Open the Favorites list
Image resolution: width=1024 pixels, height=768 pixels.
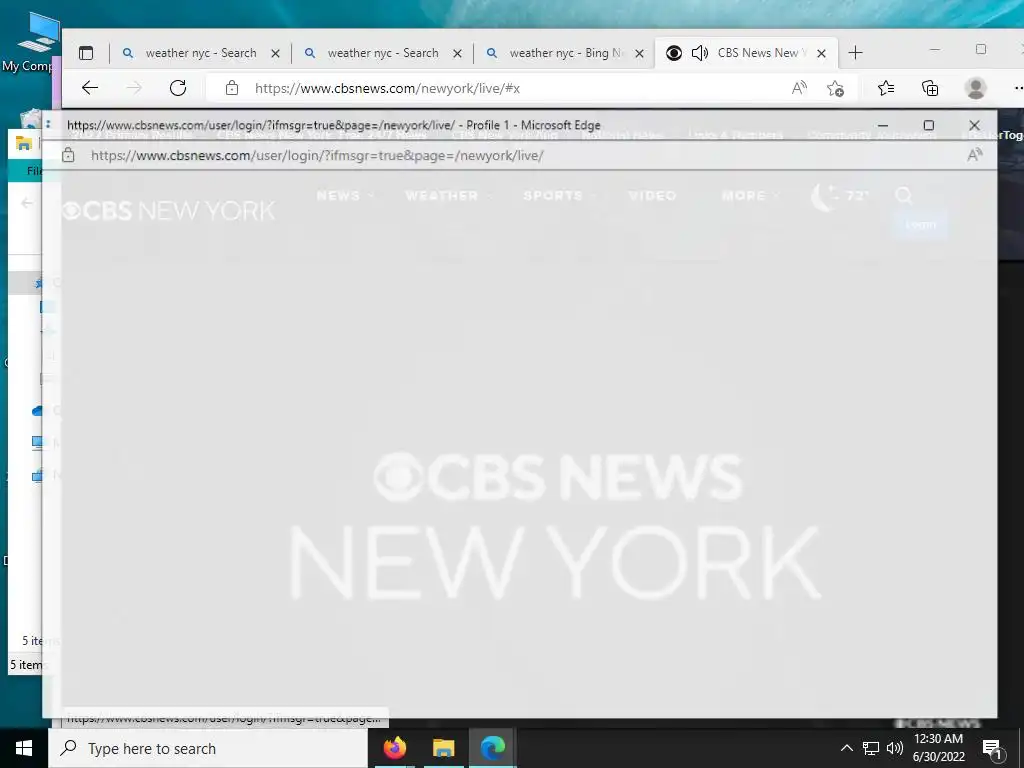pos(886,88)
